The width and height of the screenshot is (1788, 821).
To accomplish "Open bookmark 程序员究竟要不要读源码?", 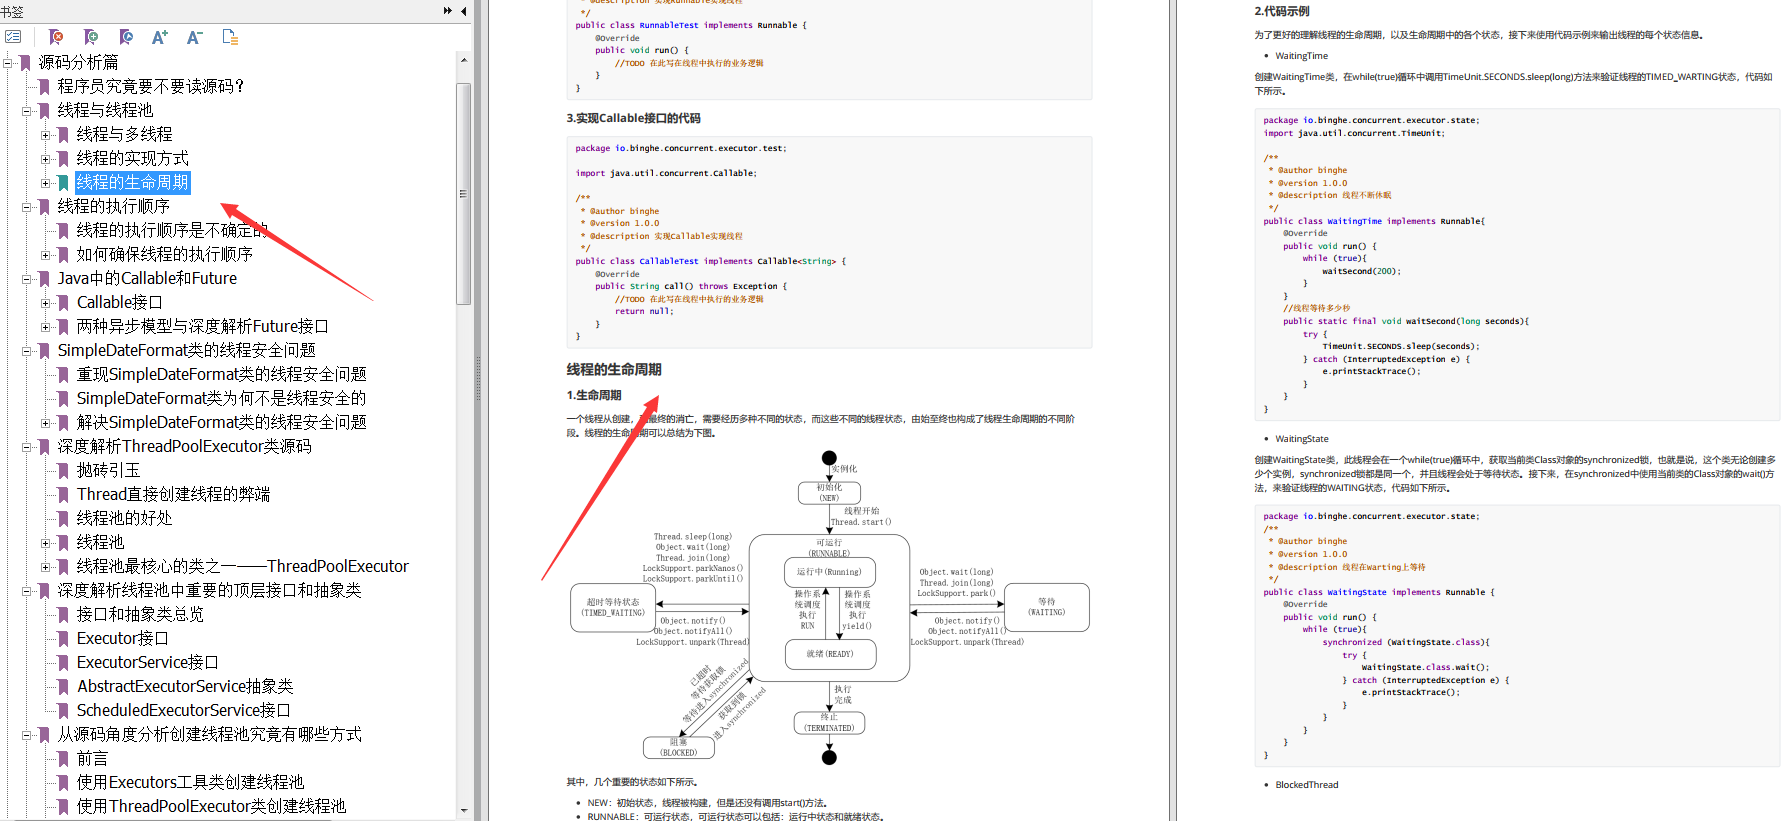I will (150, 86).
